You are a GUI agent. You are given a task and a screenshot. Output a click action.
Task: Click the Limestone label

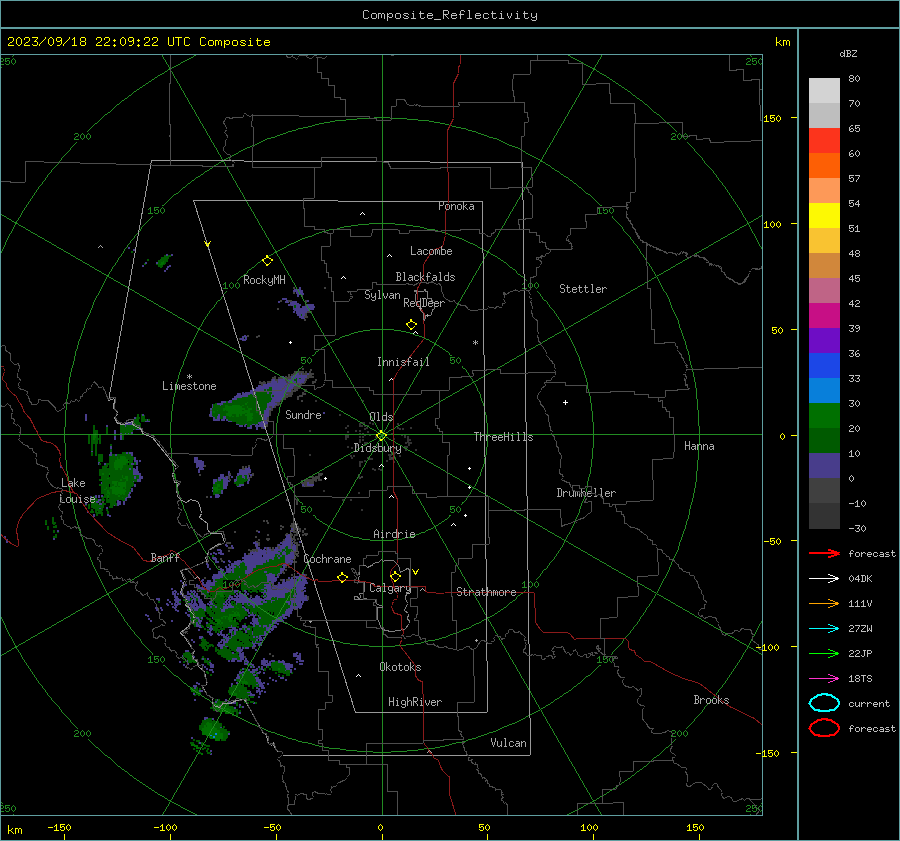pos(189,386)
